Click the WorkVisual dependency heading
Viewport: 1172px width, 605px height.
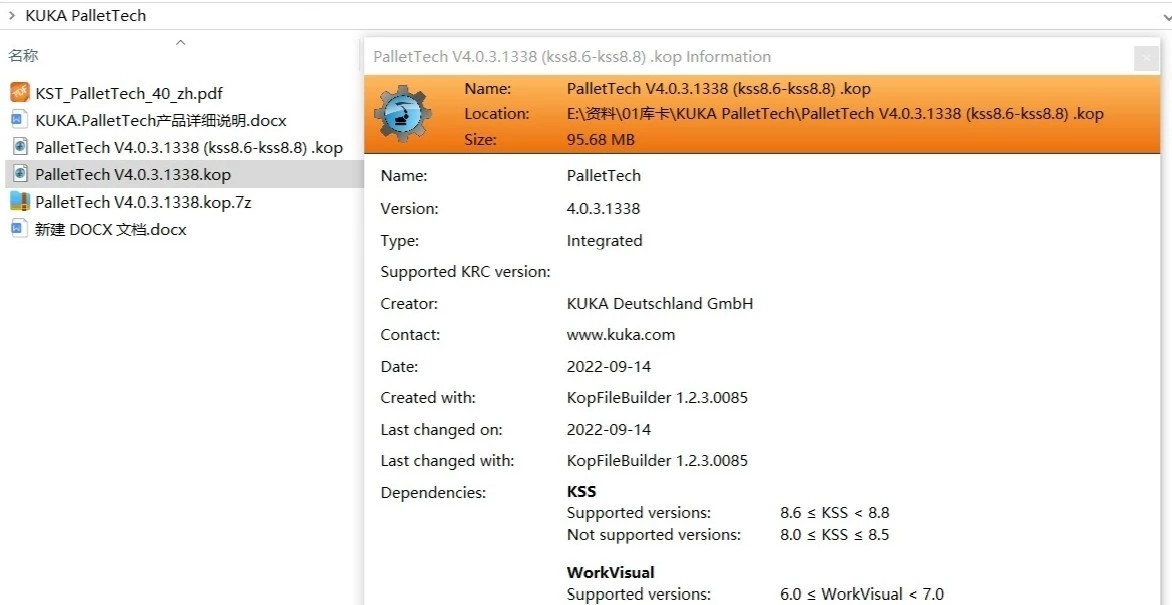pyautogui.click(x=610, y=572)
